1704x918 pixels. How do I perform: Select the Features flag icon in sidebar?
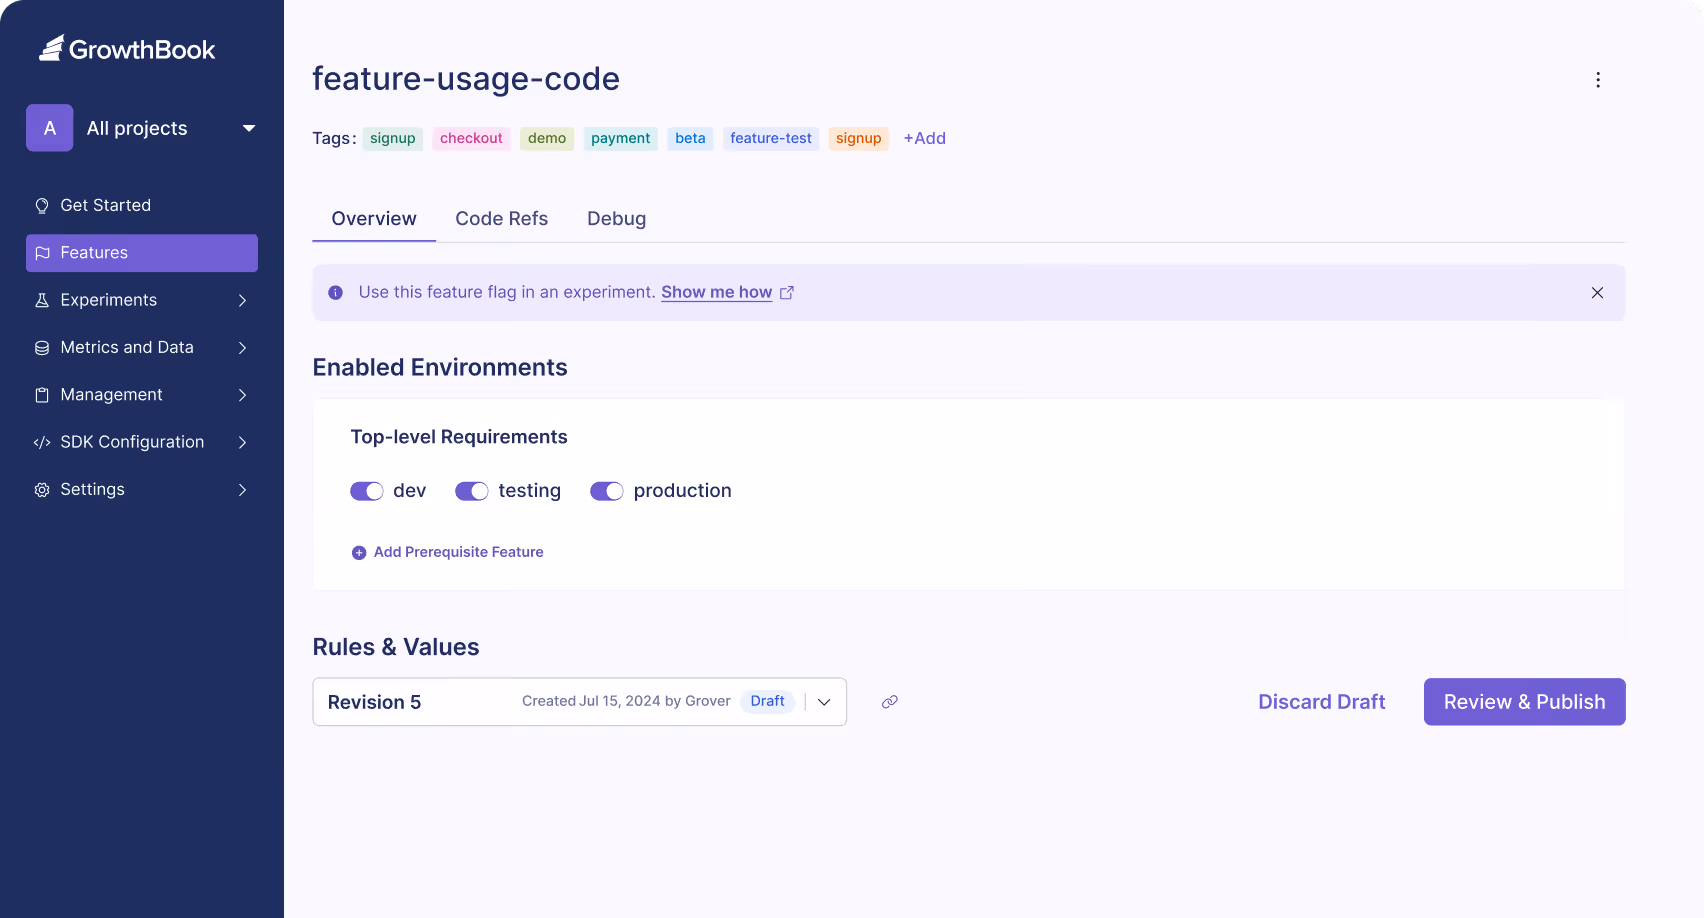point(42,252)
